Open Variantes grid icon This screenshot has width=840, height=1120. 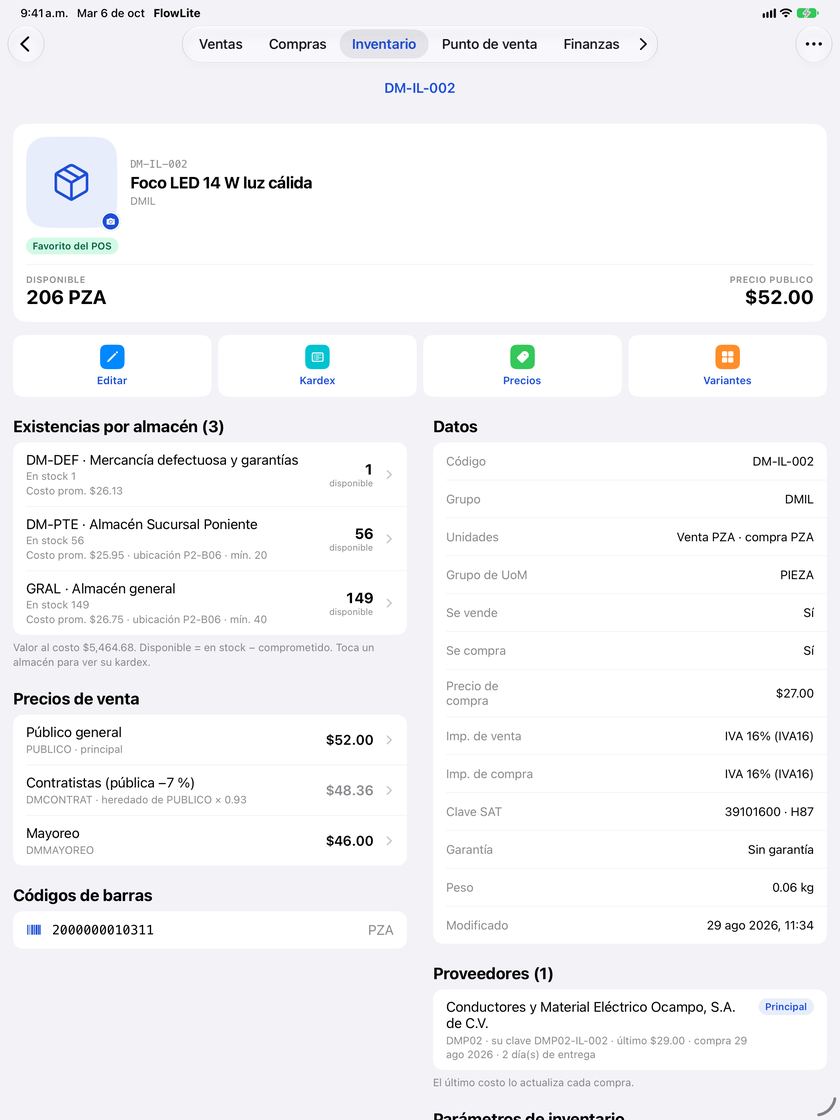click(727, 356)
